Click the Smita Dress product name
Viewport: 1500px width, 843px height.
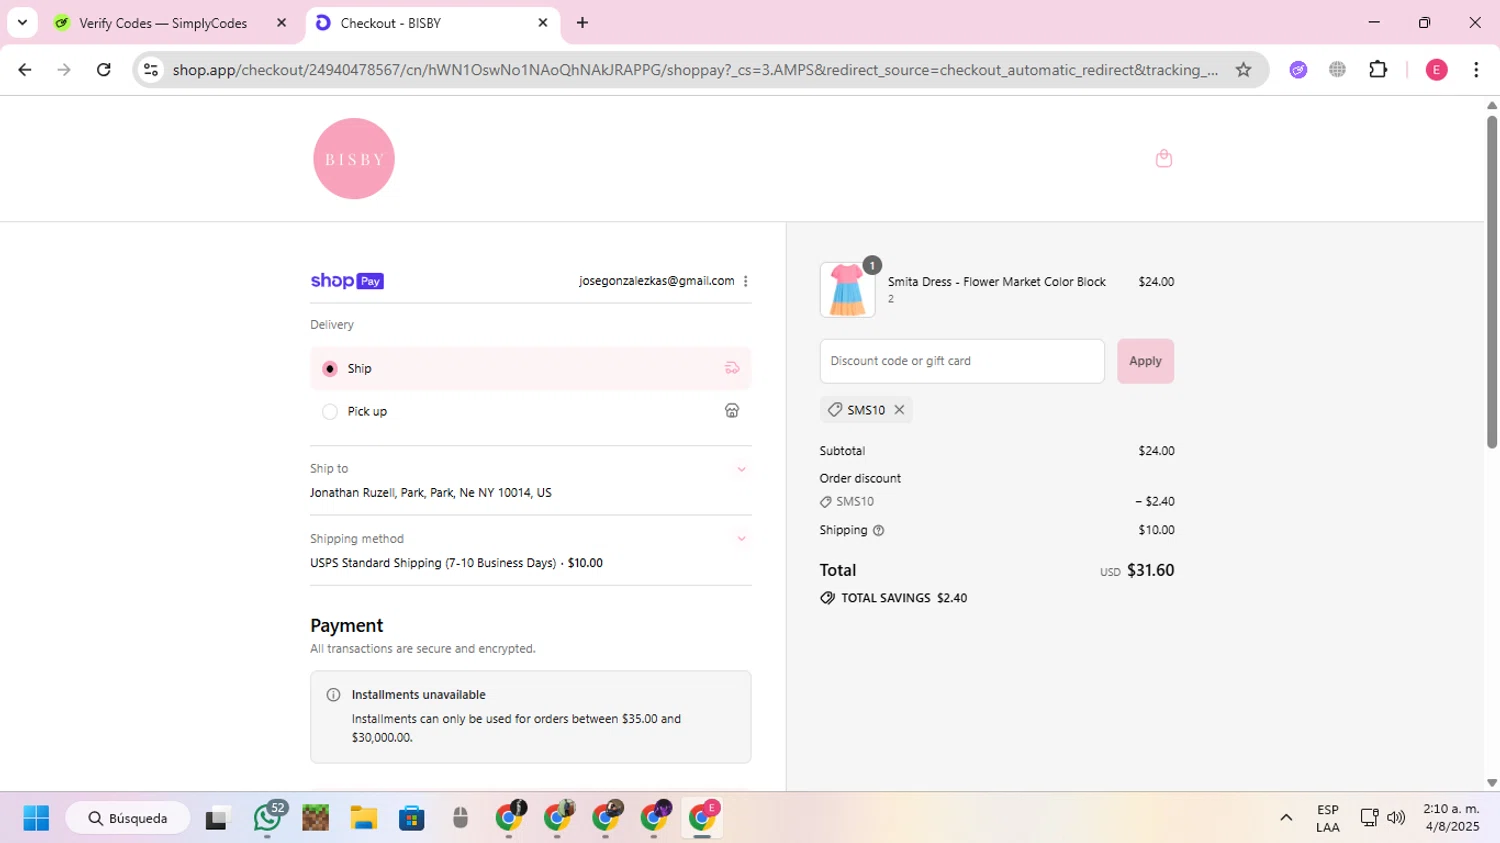click(996, 282)
